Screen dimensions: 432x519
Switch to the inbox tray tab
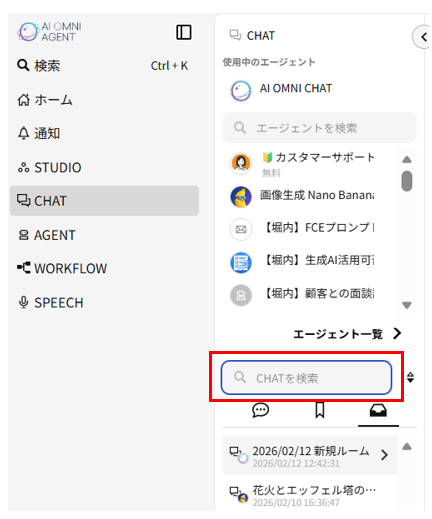coord(378,410)
